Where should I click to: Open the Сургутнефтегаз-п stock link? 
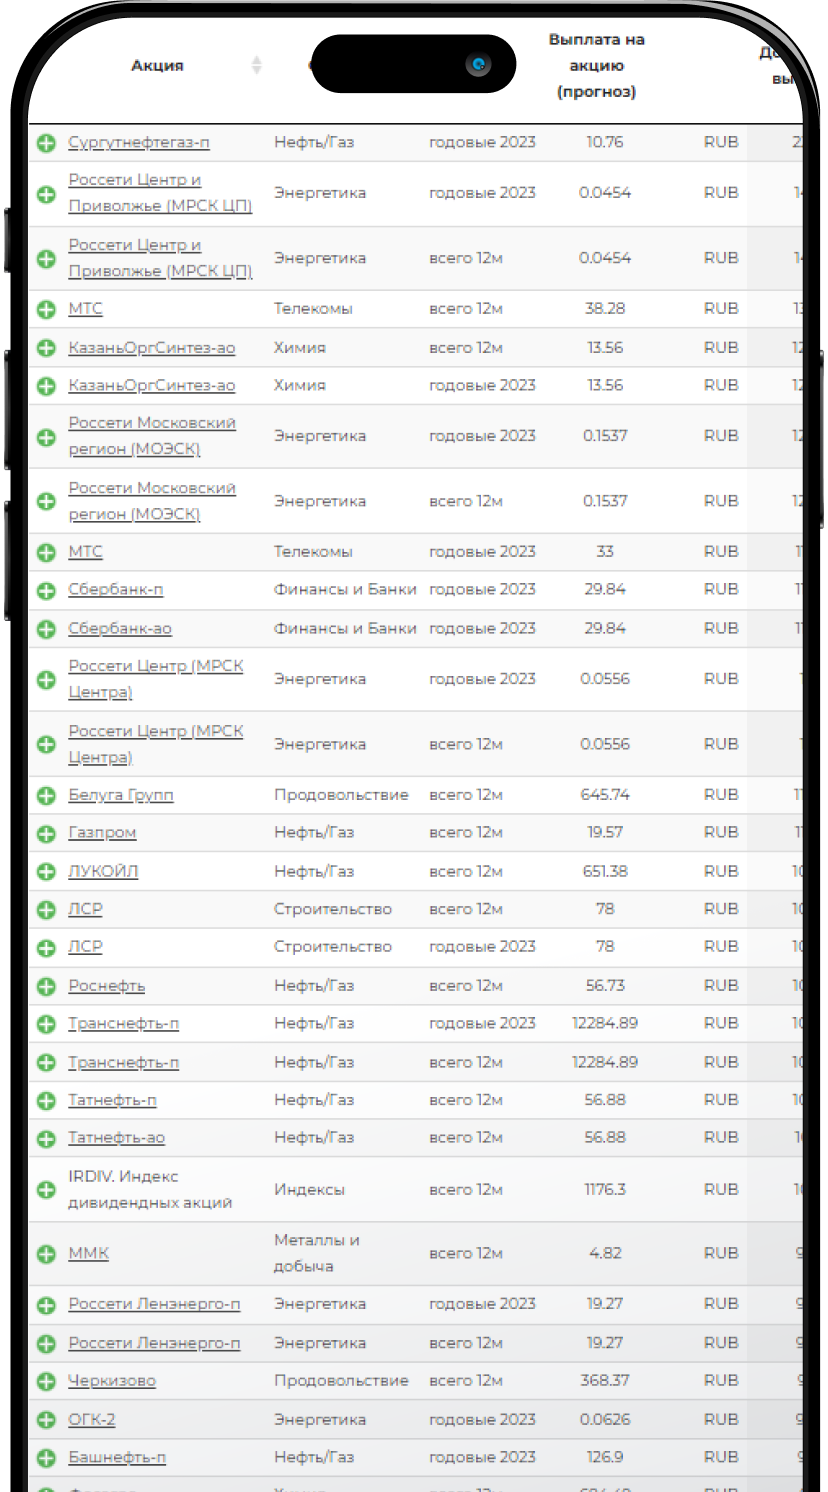[139, 142]
